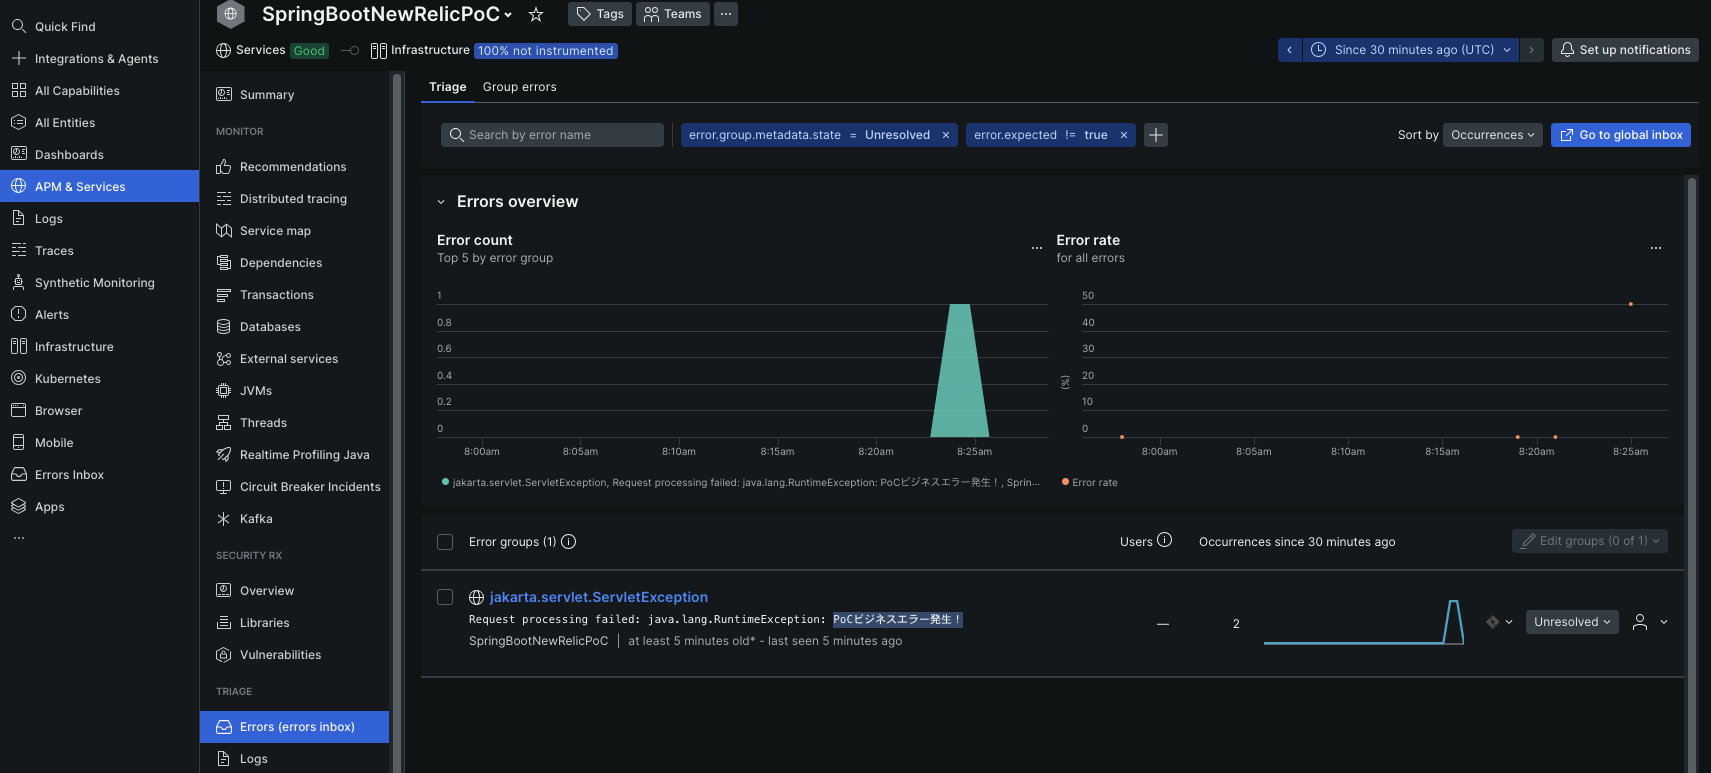Screen dimensions: 1711x773
Task: Click info icon next to Users
Action: tap(1165, 540)
